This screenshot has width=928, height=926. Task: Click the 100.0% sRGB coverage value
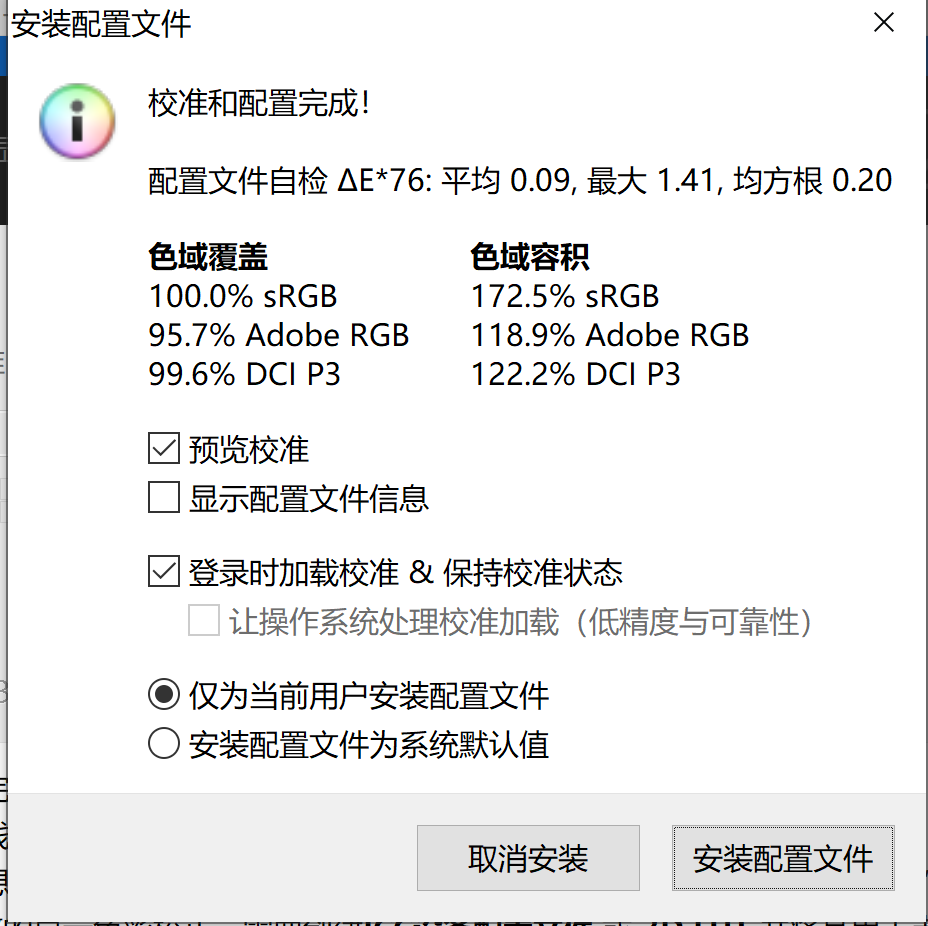click(x=243, y=297)
